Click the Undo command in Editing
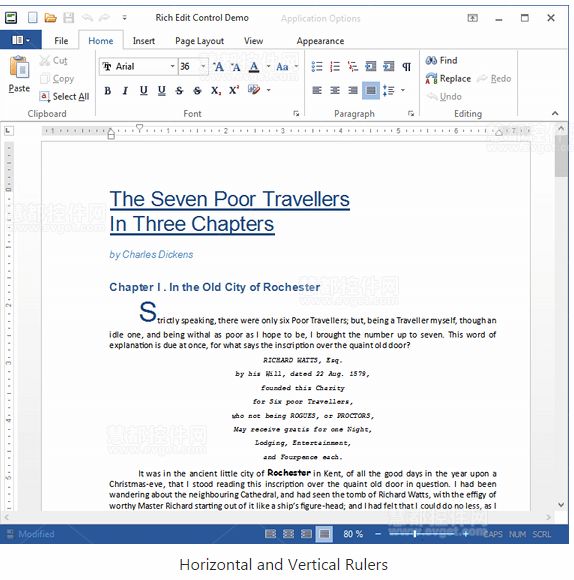This screenshot has width=574, height=580. tap(444, 97)
